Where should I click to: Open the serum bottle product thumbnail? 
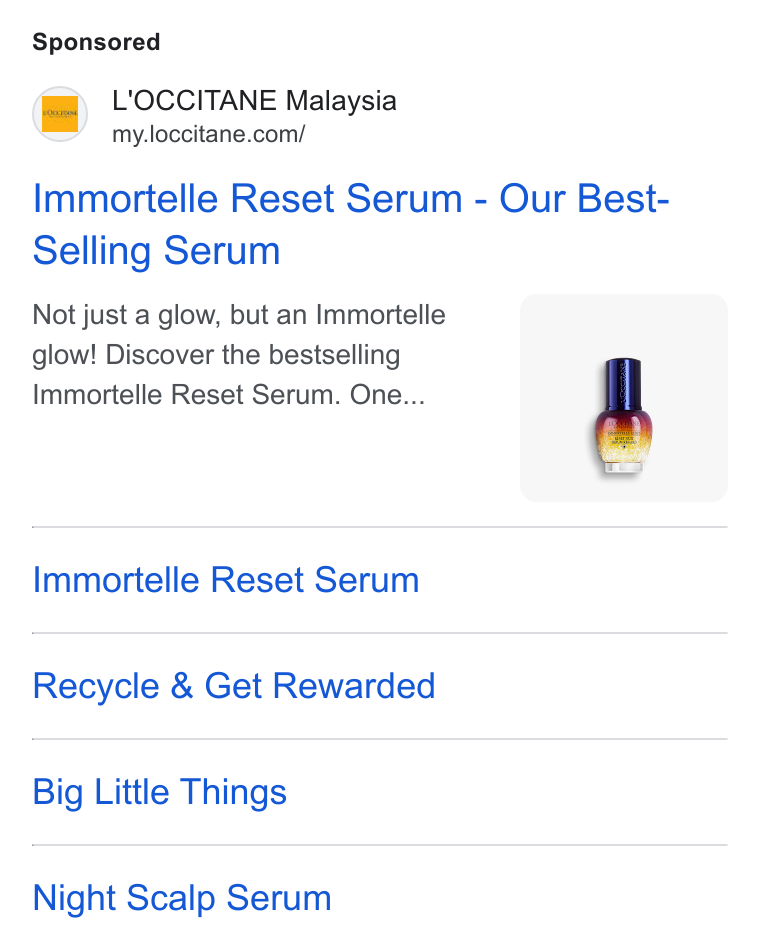click(x=624, y=398)
